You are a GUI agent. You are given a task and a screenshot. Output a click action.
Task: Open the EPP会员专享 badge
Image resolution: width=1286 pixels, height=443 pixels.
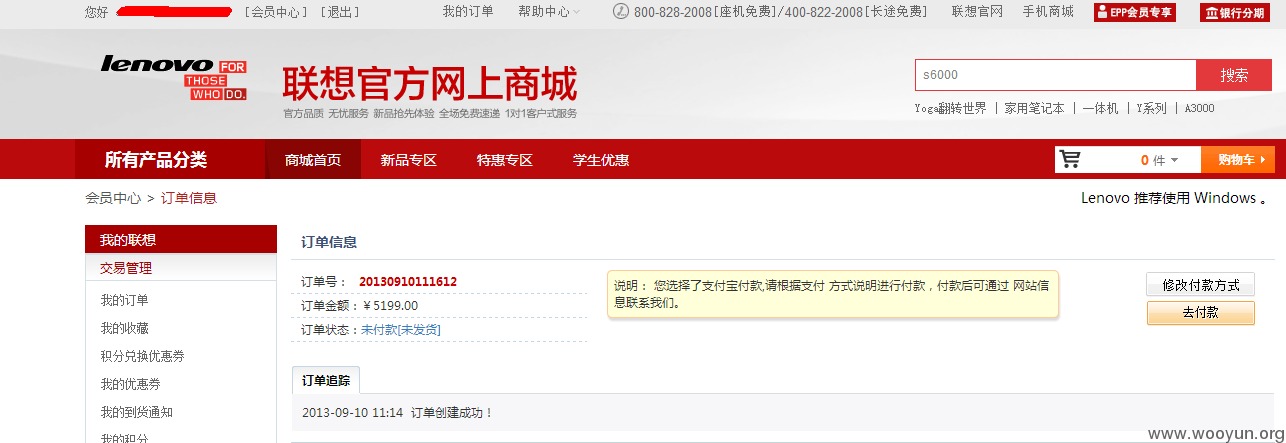click(x=1135, y=12)
